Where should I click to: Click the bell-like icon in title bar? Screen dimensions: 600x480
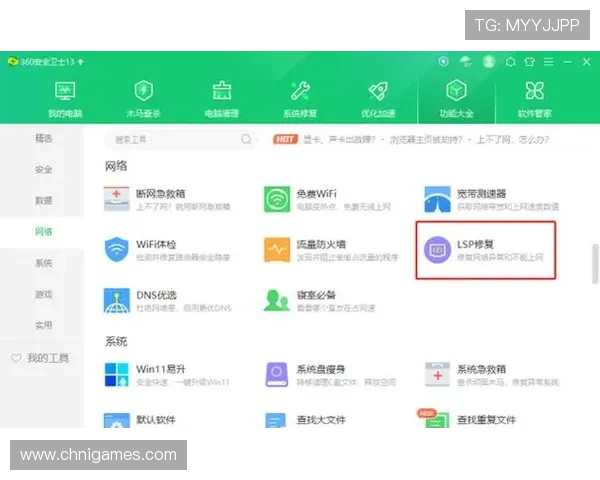[x=510, y=62]
